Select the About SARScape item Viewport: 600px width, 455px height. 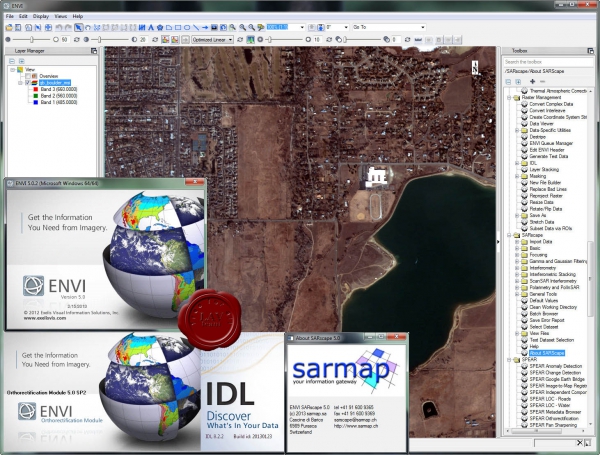[x=546, y=353]
